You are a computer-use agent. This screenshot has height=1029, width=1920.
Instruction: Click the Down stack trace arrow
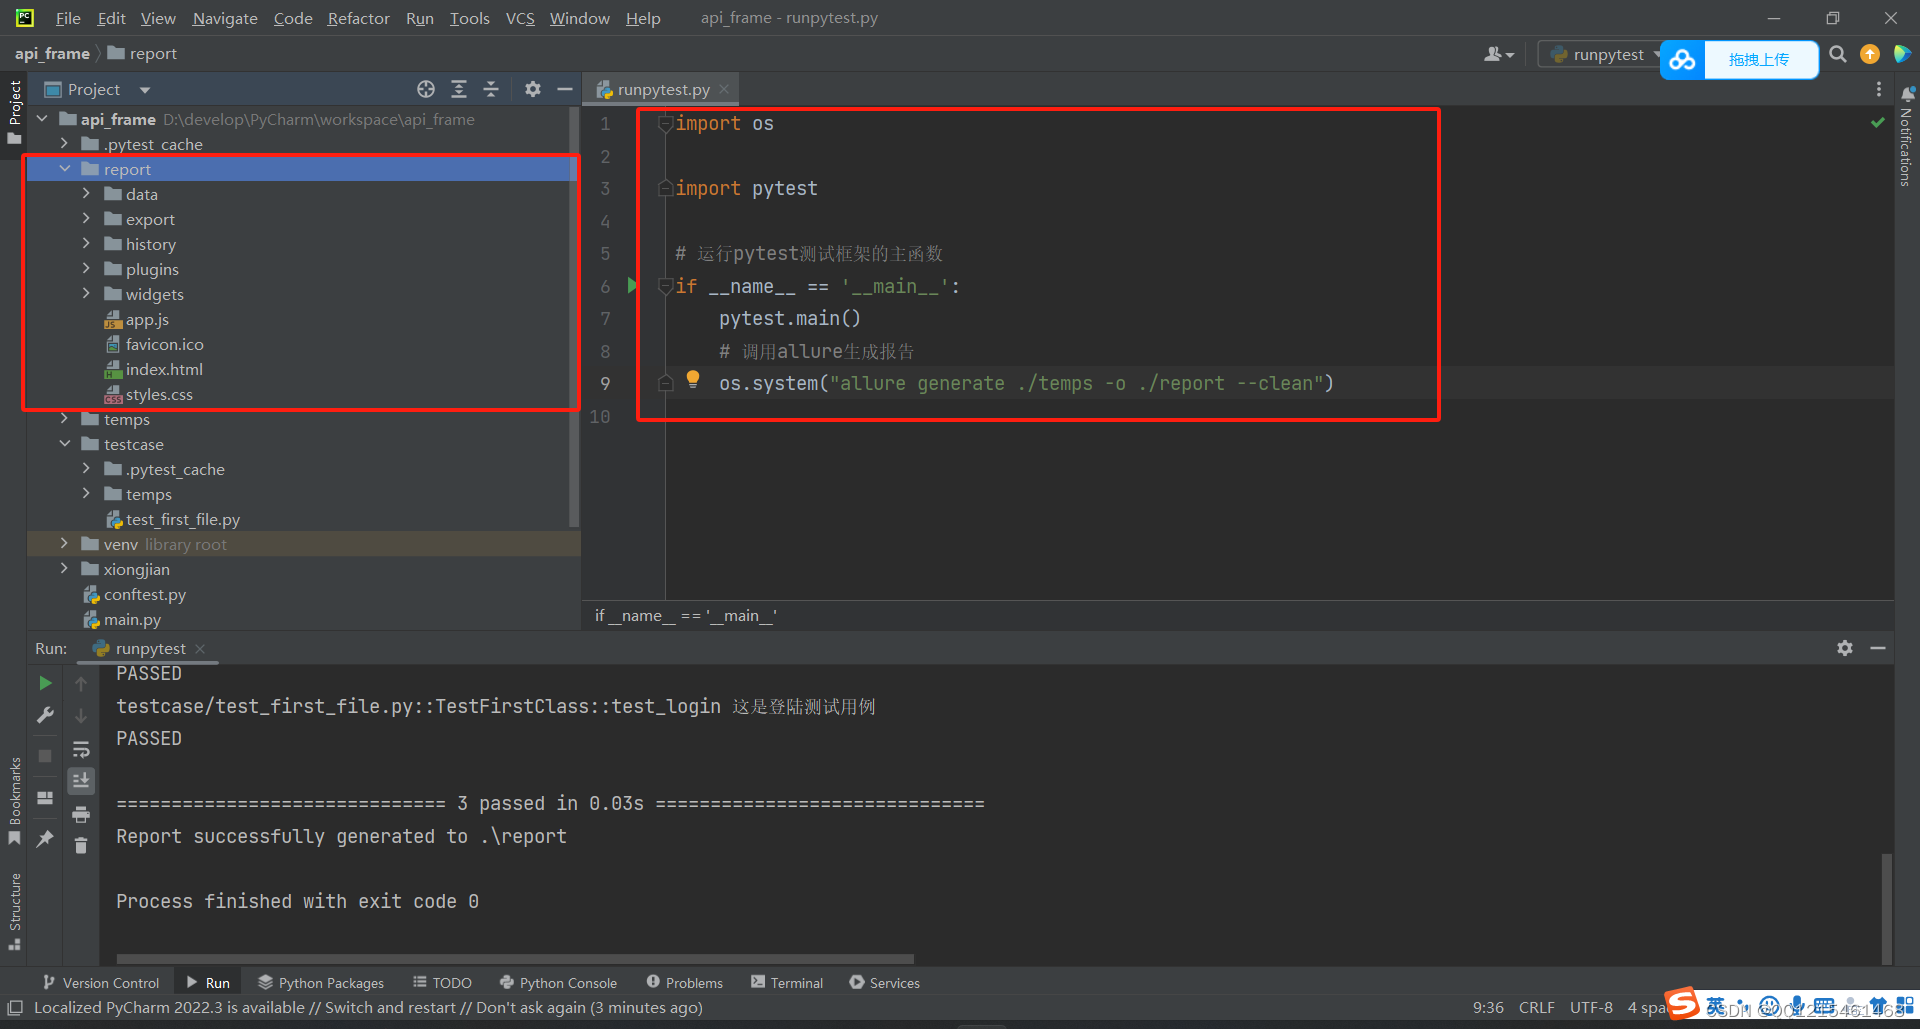(x=81, y=716)
